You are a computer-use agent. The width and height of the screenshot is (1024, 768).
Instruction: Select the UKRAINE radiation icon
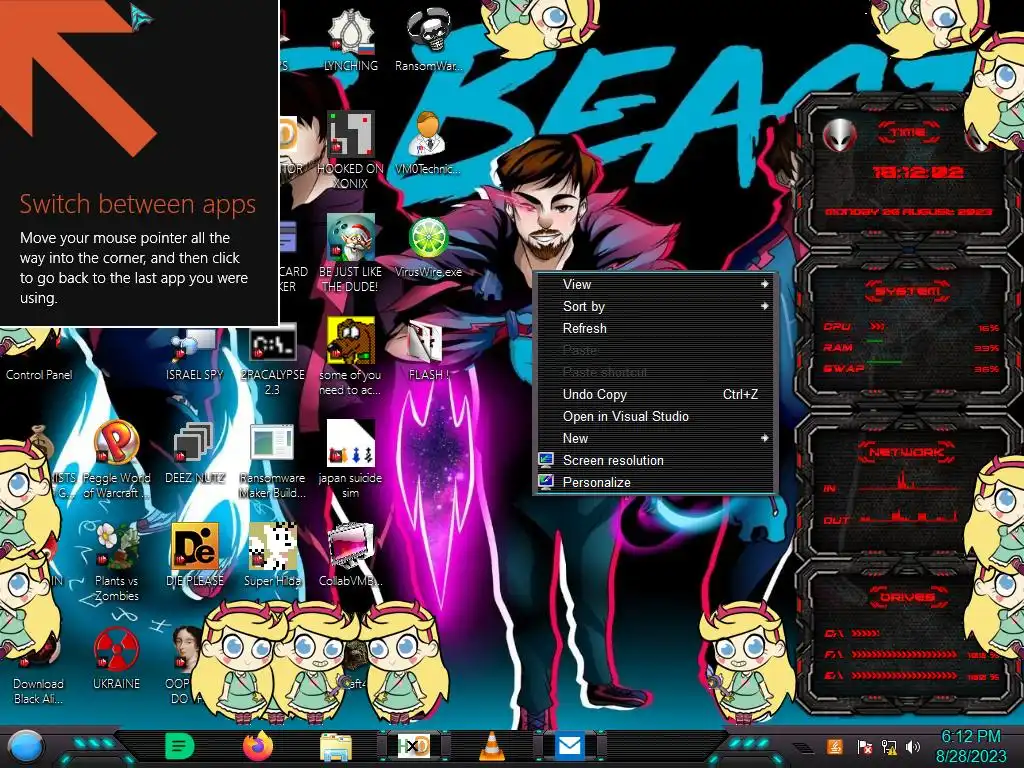pos(116,658)
